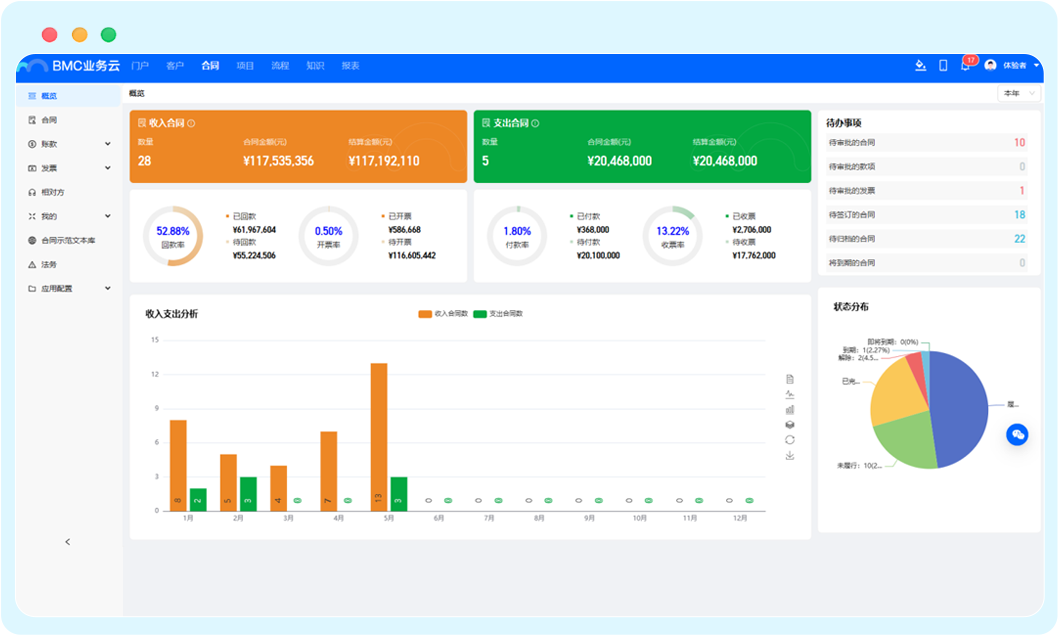Click the theme paint bucket icon

point(921,66)
